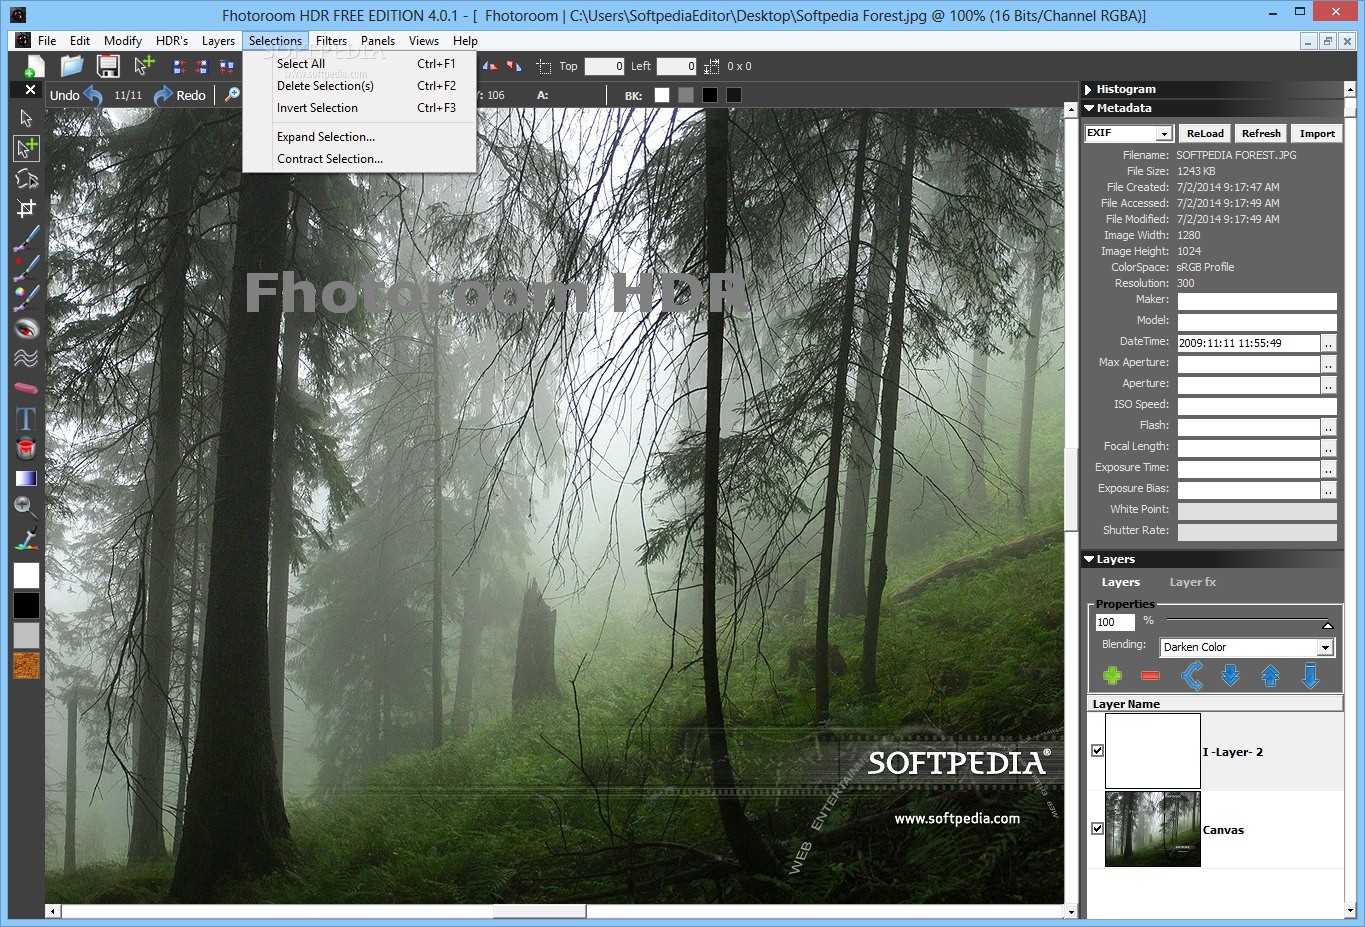The height and width of the screenshot is (927, 1365).
Task: Click the .. button next to Focal Length
Action: [x=1328, y=448]
